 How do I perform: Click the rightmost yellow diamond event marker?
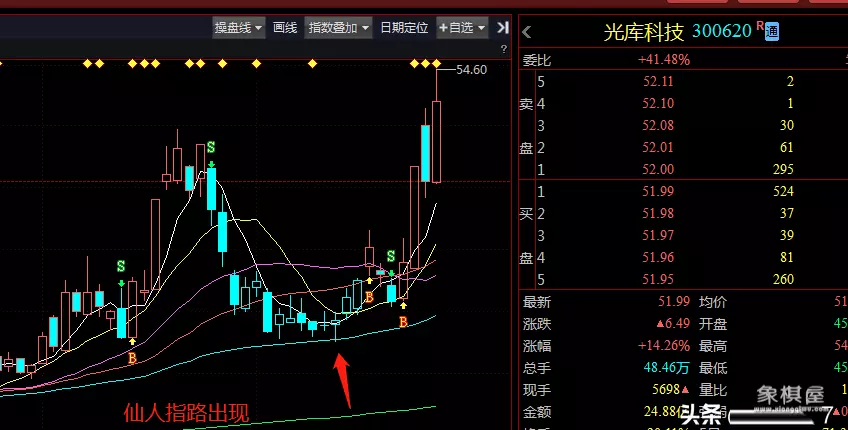click(x=436, y=65)
